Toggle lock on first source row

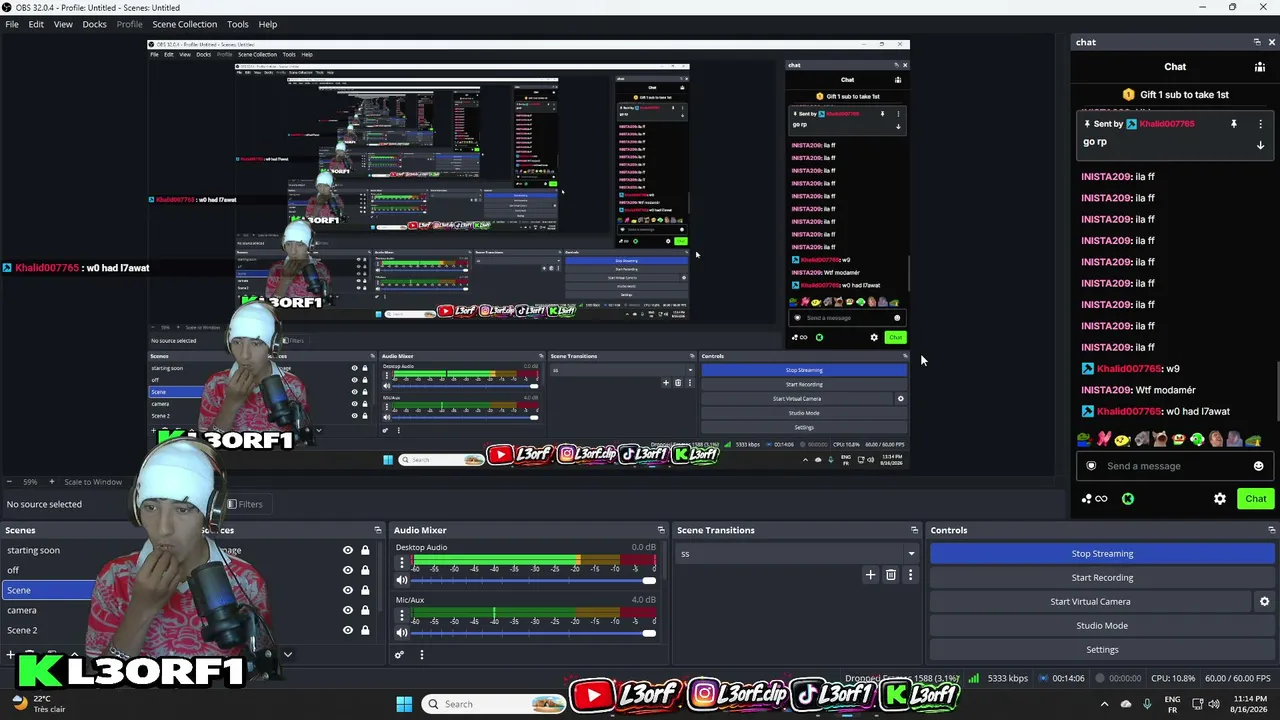(x=365, y=550)
